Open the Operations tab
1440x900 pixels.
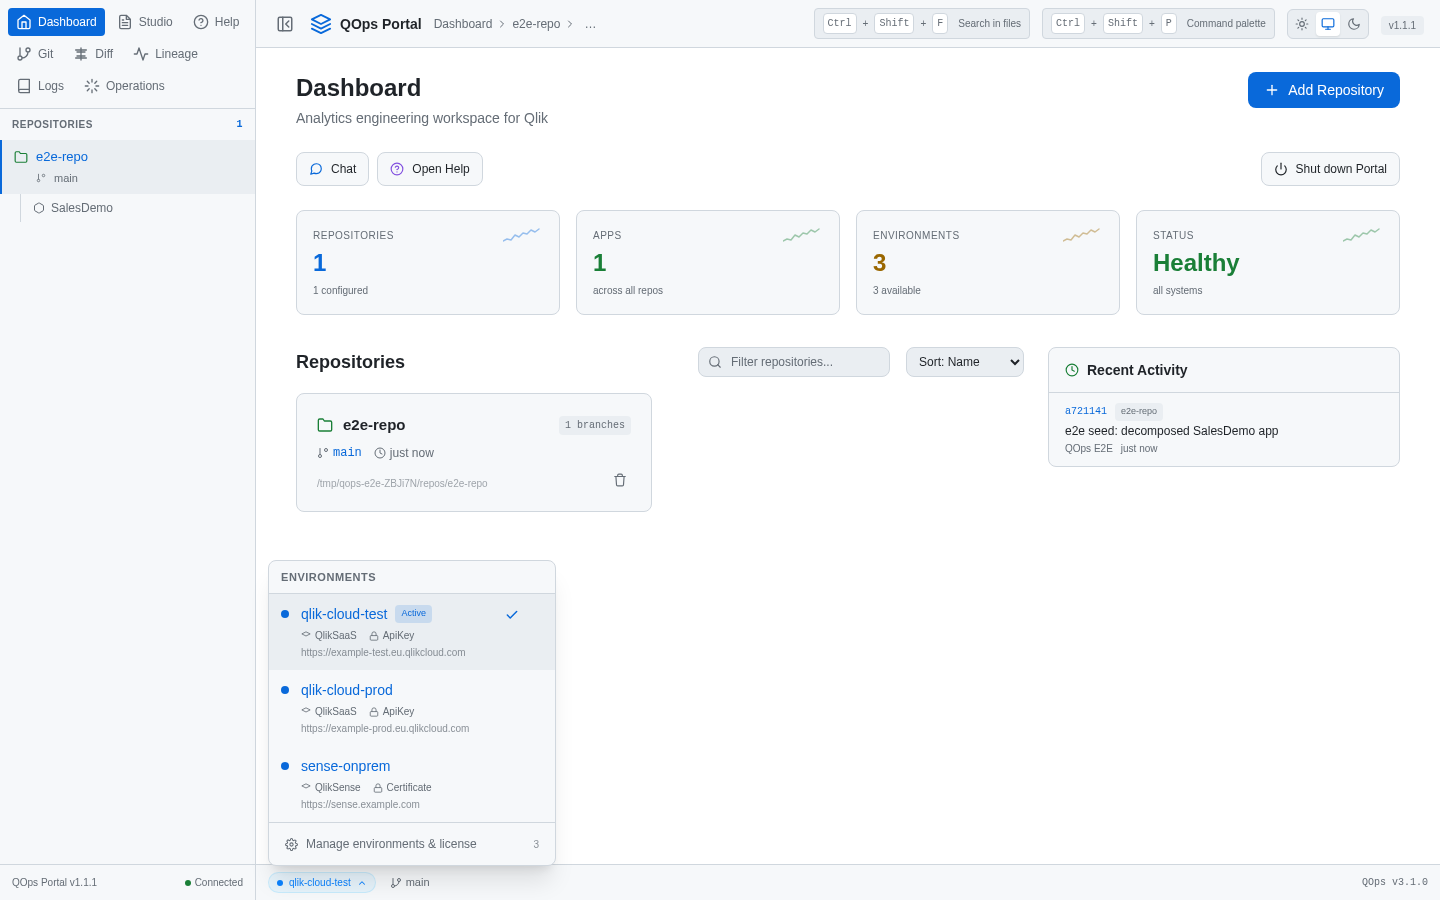124,86
